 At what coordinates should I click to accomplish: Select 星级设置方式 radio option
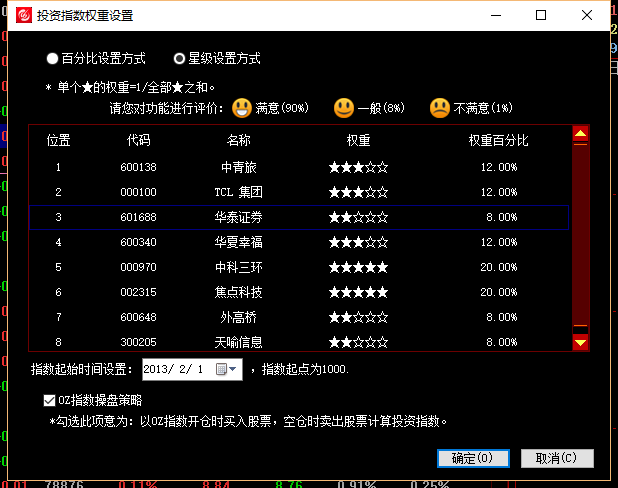coord(180,59)
